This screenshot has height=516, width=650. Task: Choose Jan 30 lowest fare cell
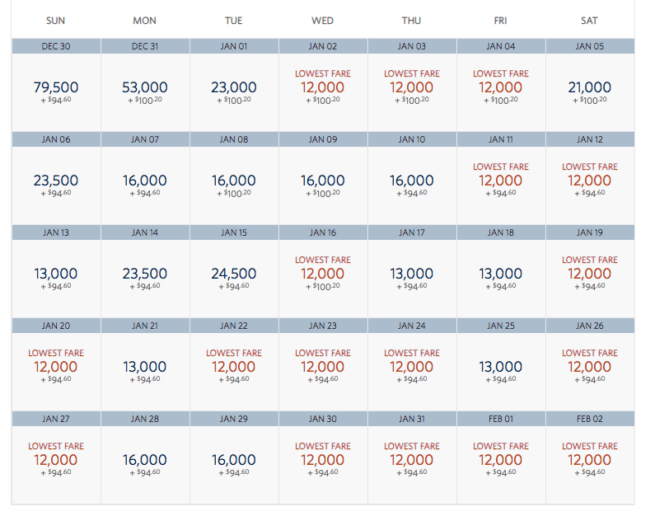pos(323,465)
